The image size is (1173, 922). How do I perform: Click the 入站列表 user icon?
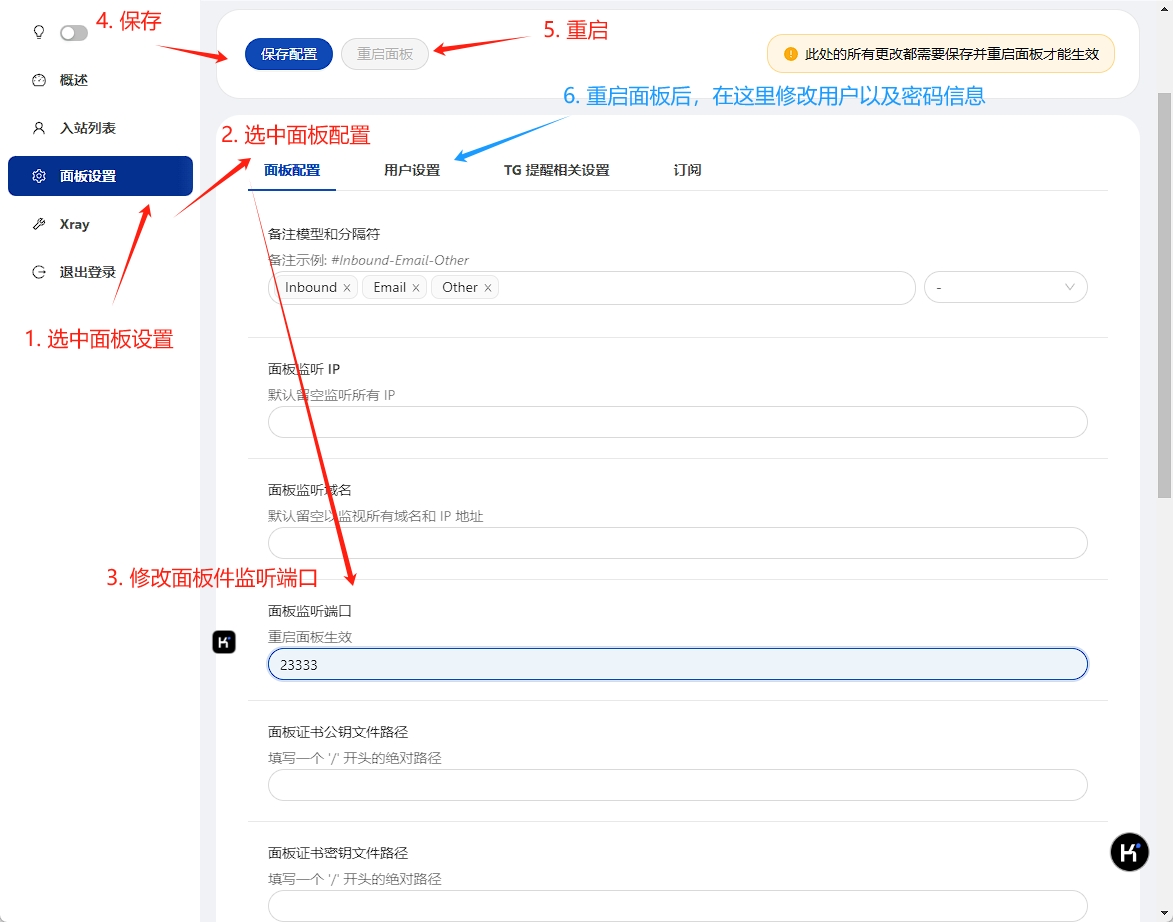[39, 128]
